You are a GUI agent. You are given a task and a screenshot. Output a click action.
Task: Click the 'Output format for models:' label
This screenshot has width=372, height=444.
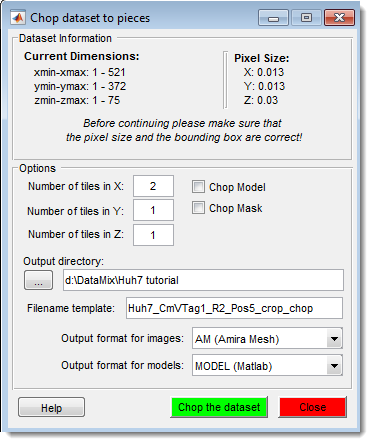[122, 365]
